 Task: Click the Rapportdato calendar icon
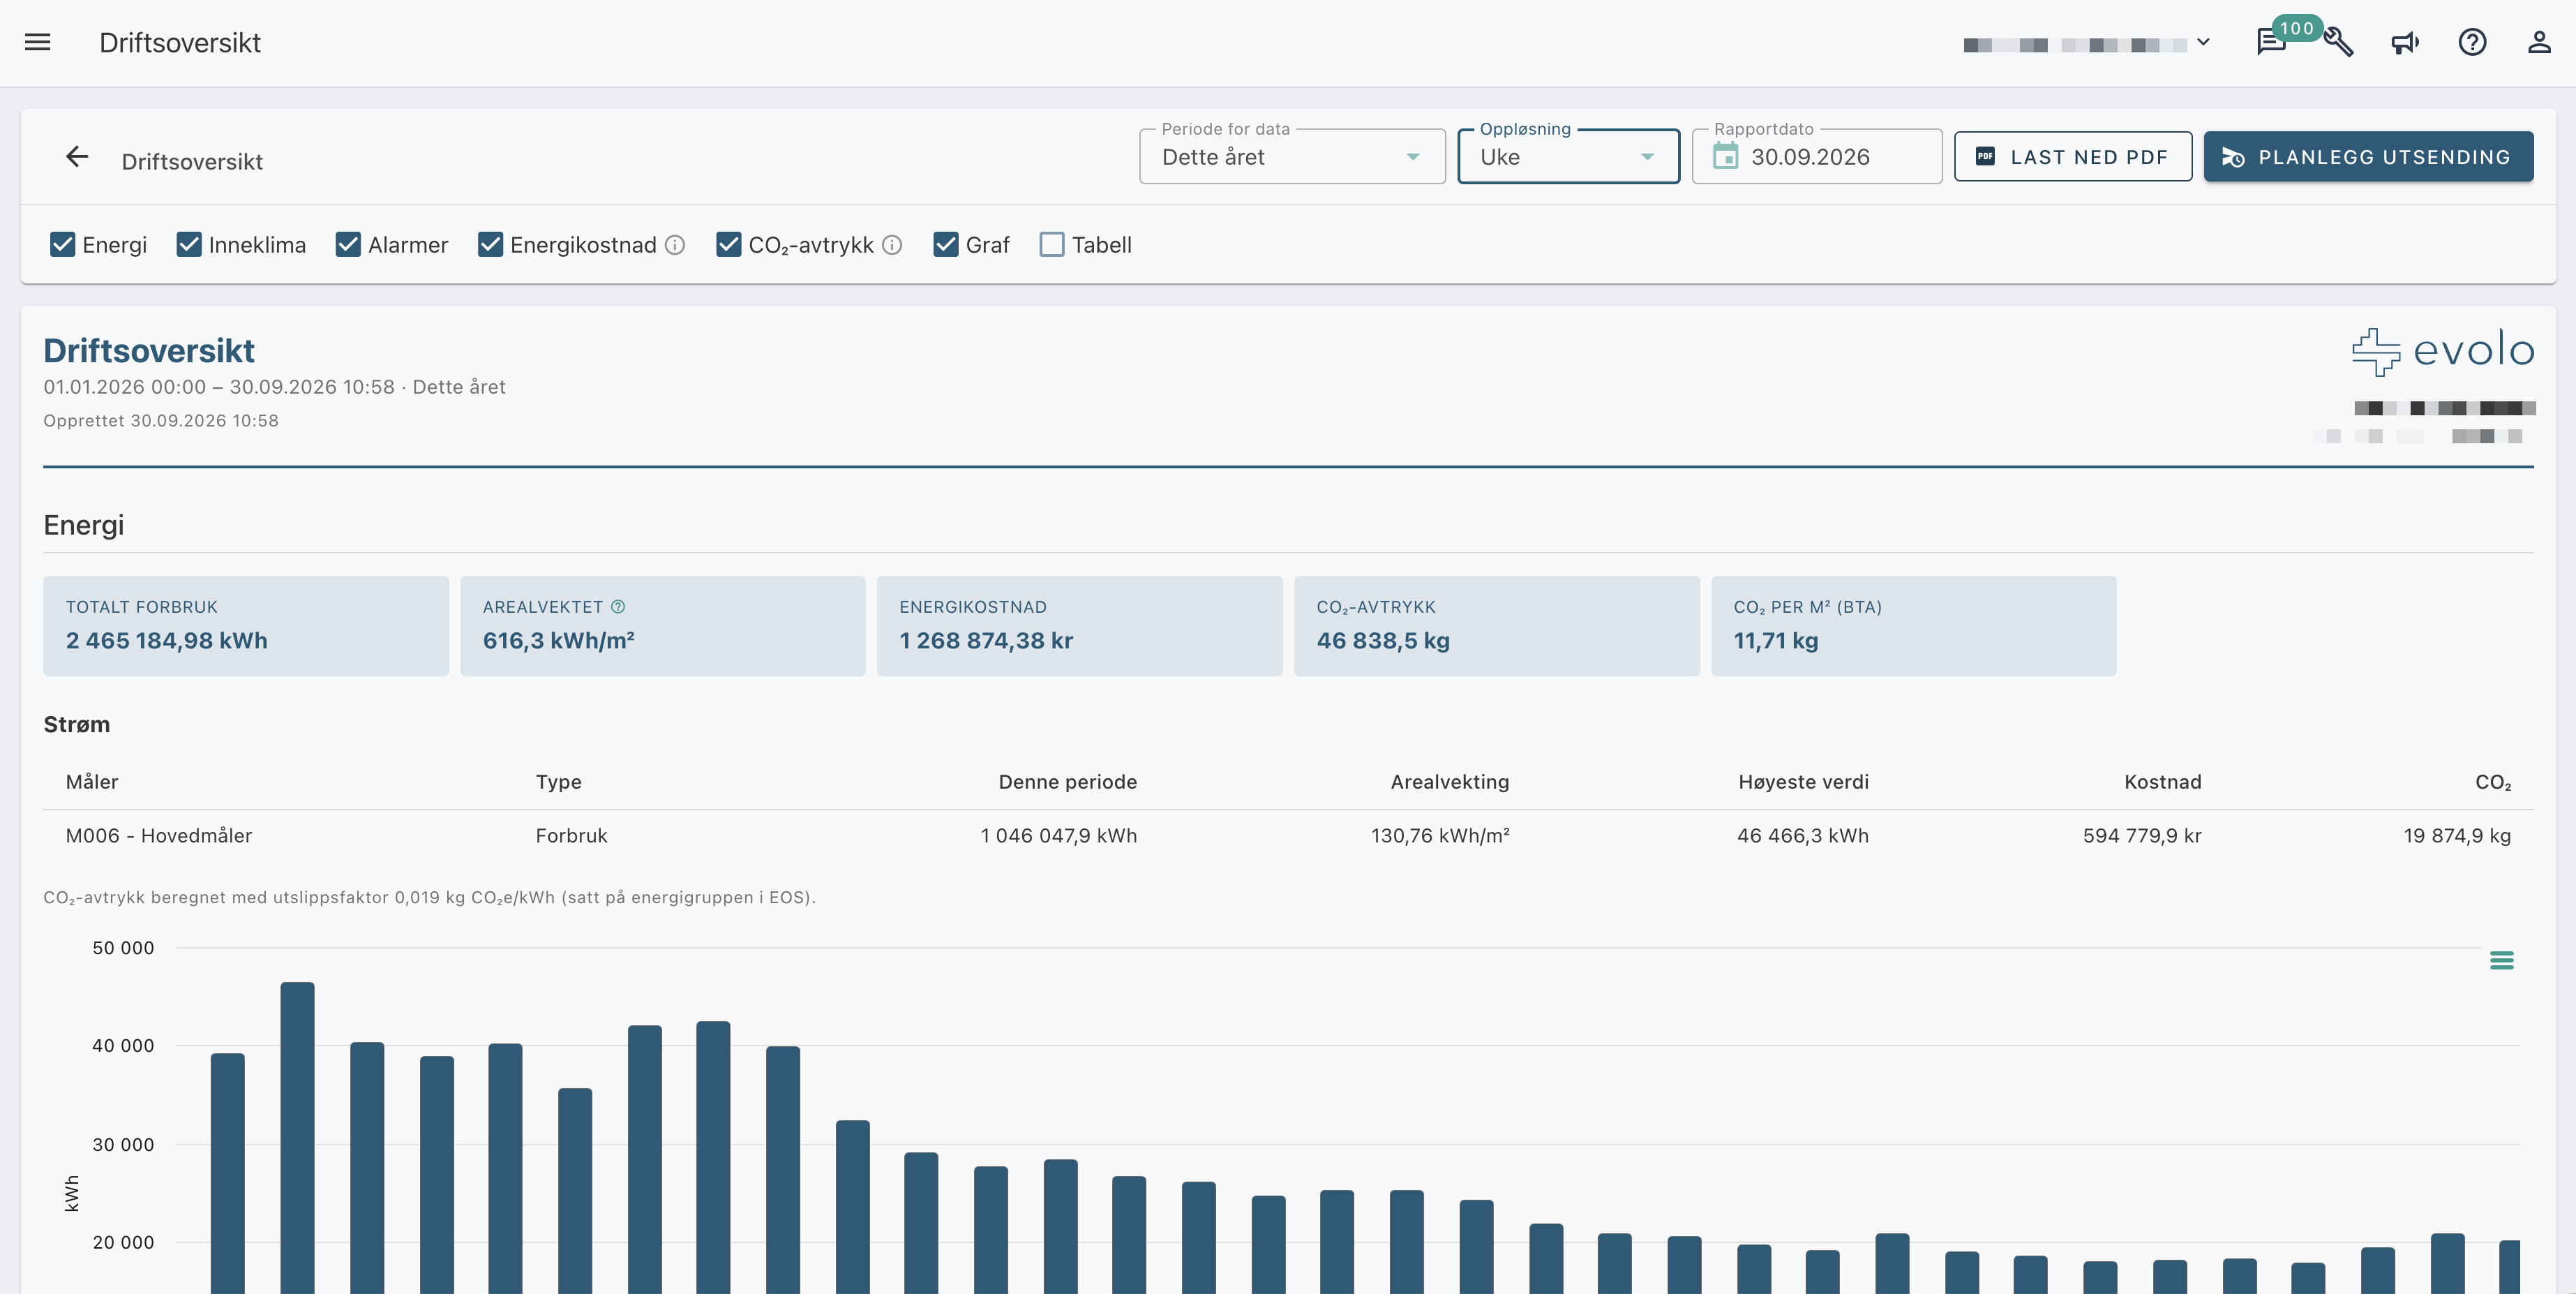(1725, 156)
